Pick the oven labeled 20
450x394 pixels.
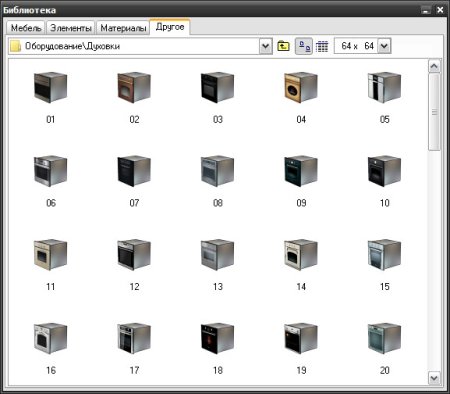coord(384,338)
